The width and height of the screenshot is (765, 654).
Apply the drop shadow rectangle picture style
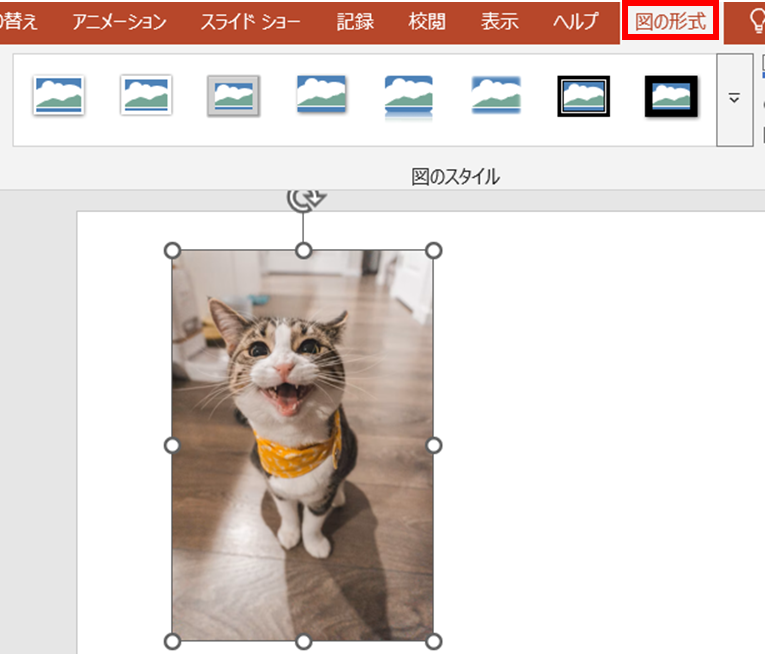[321, 96]
